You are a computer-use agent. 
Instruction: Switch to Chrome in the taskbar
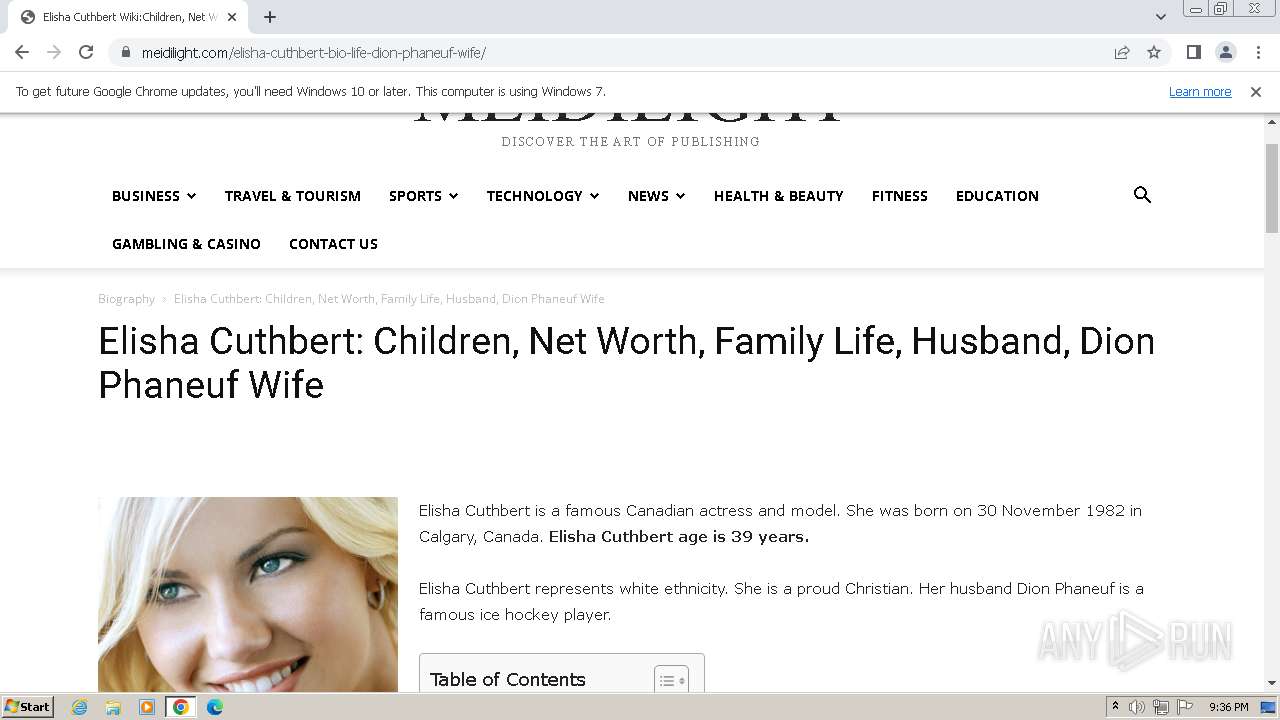181,707
